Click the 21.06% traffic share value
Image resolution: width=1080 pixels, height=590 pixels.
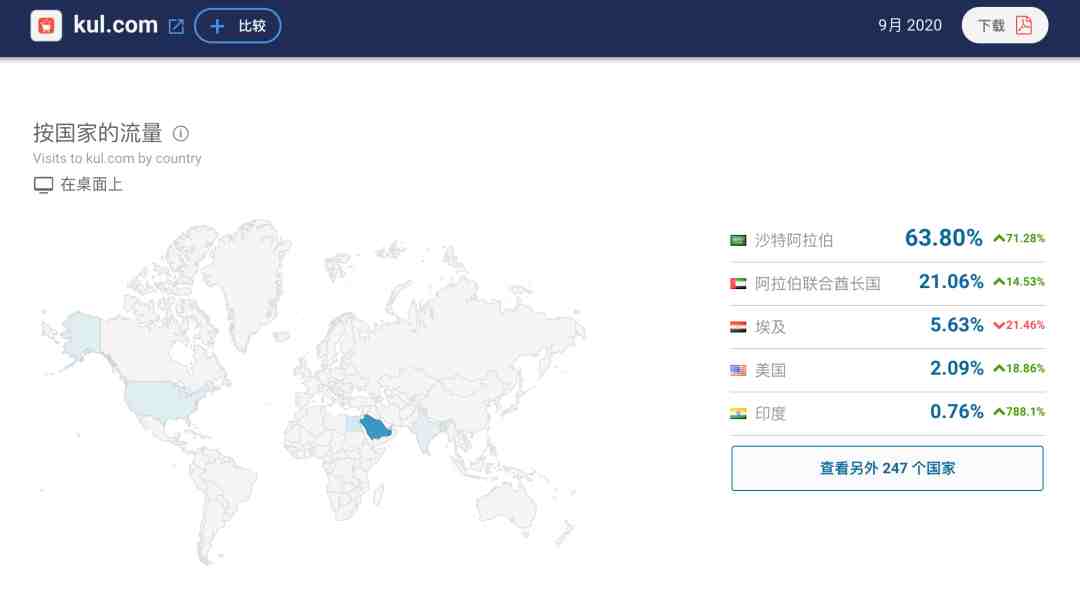pyautogui.click(x=951, y=282)
